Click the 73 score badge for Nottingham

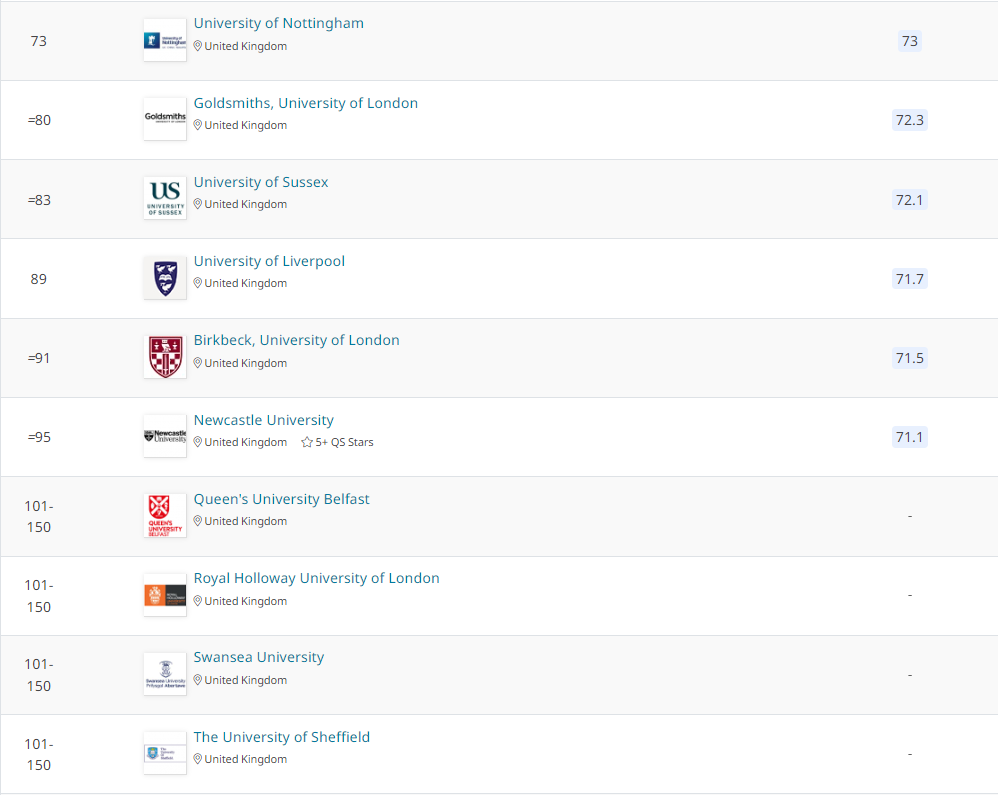pyautogui.click(x=909, y=41)
